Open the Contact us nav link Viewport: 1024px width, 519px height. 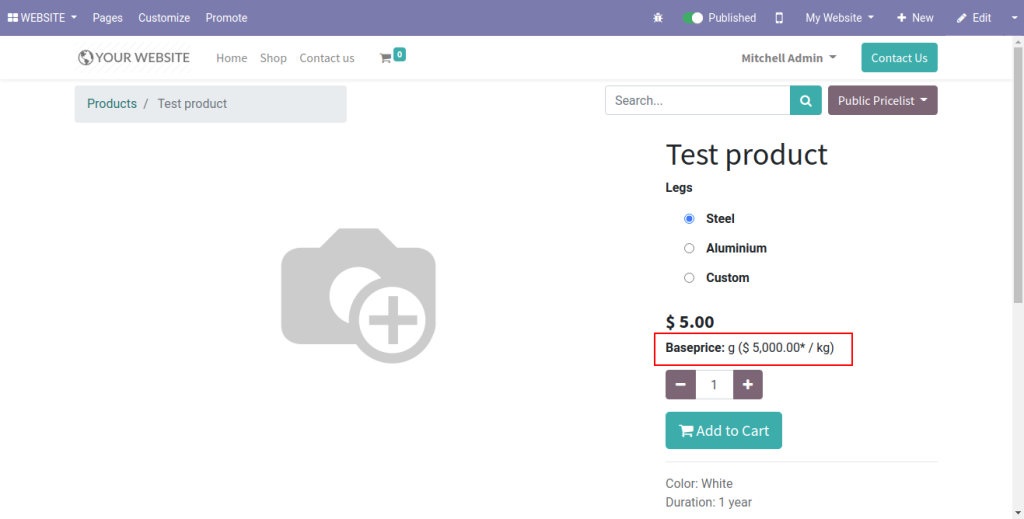[x=327, y=58]
